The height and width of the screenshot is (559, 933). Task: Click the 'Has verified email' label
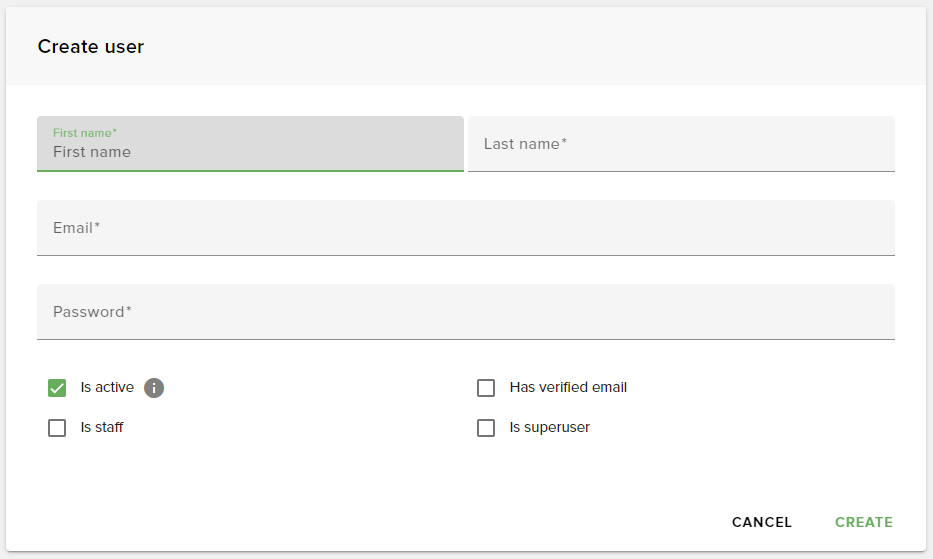(x=568, y=388)
